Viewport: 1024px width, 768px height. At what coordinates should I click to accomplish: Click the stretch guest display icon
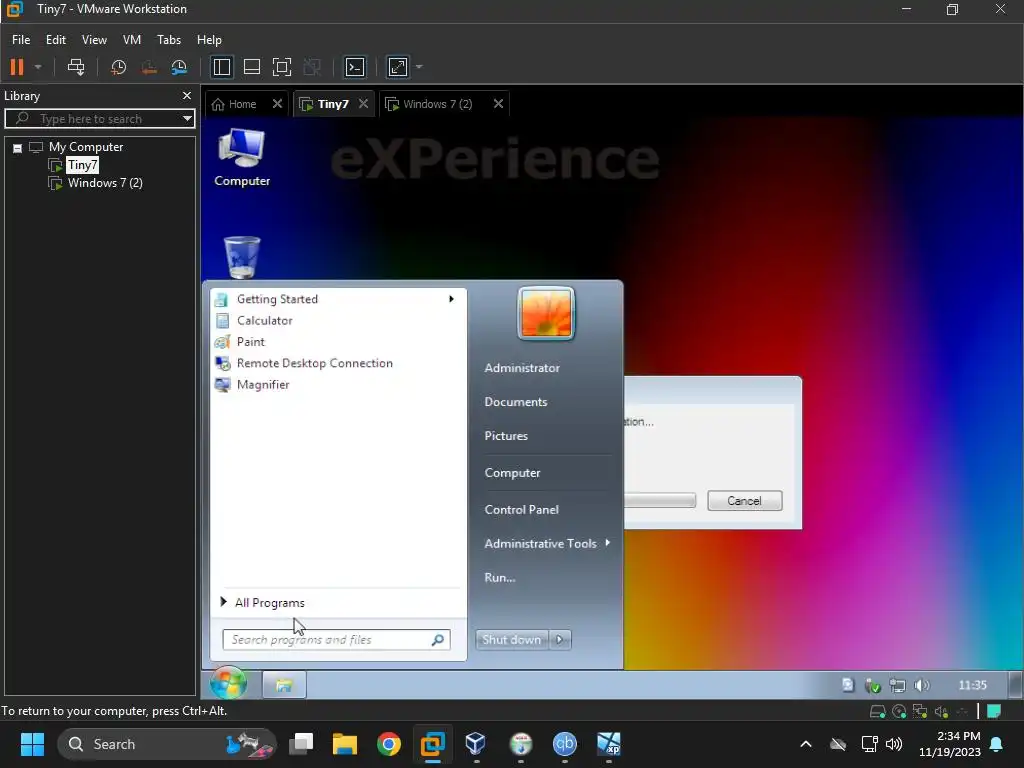(398, 67)
